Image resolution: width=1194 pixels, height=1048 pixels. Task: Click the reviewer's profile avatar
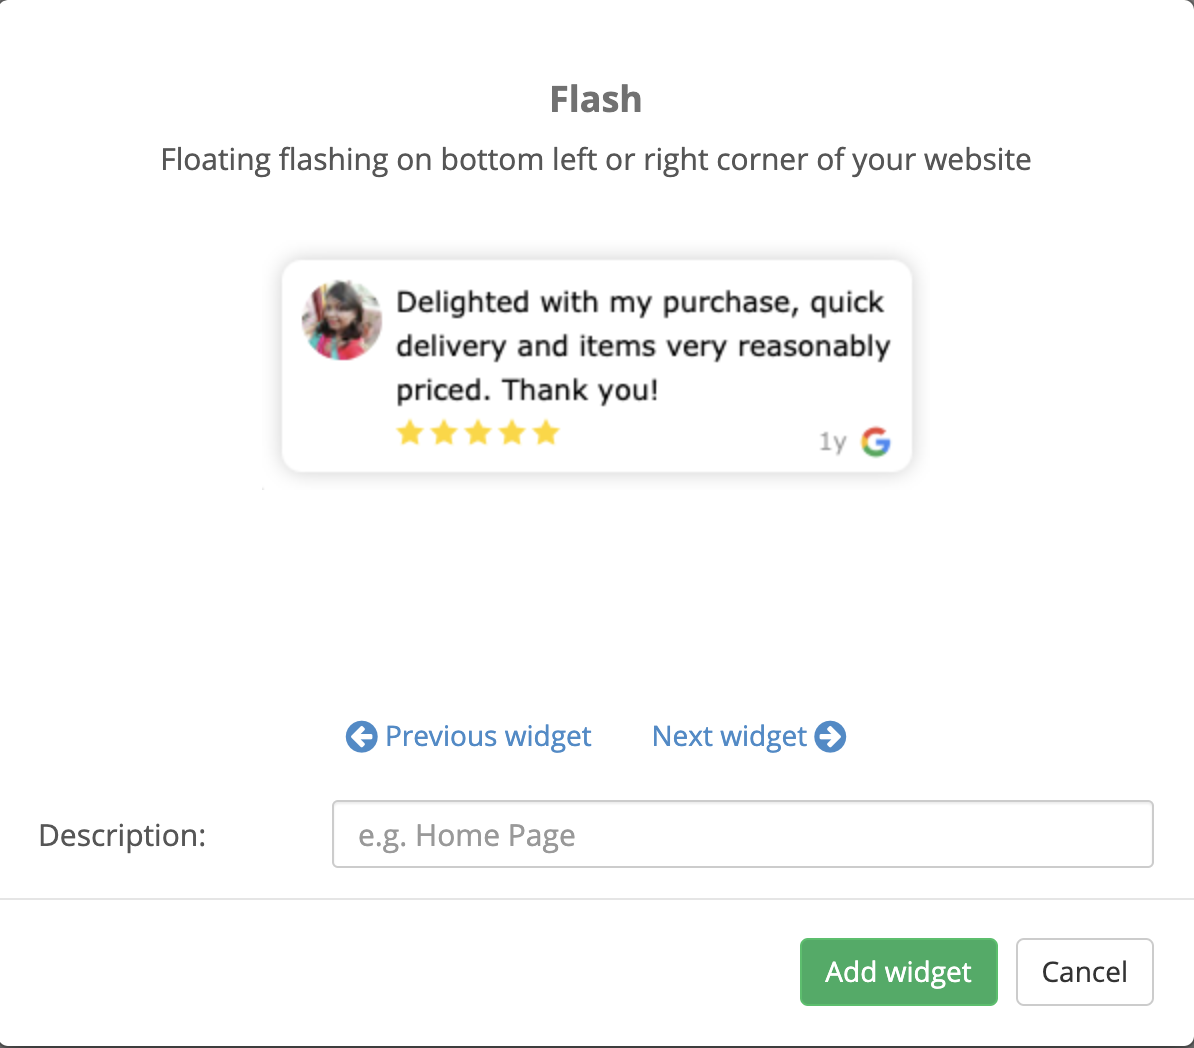click(342, 320)
